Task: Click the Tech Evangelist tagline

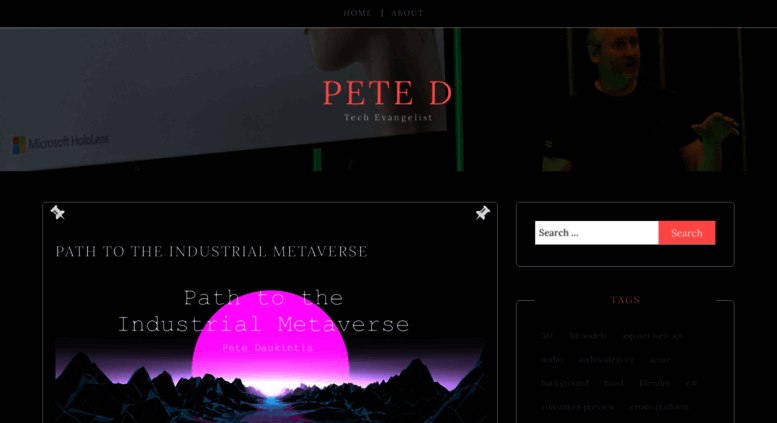Action: (388, 117)
